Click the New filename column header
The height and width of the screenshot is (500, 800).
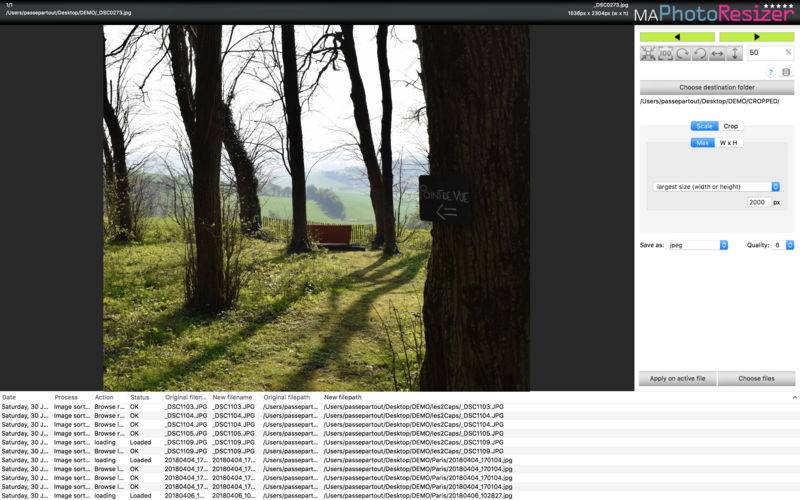tap(233, 398)
